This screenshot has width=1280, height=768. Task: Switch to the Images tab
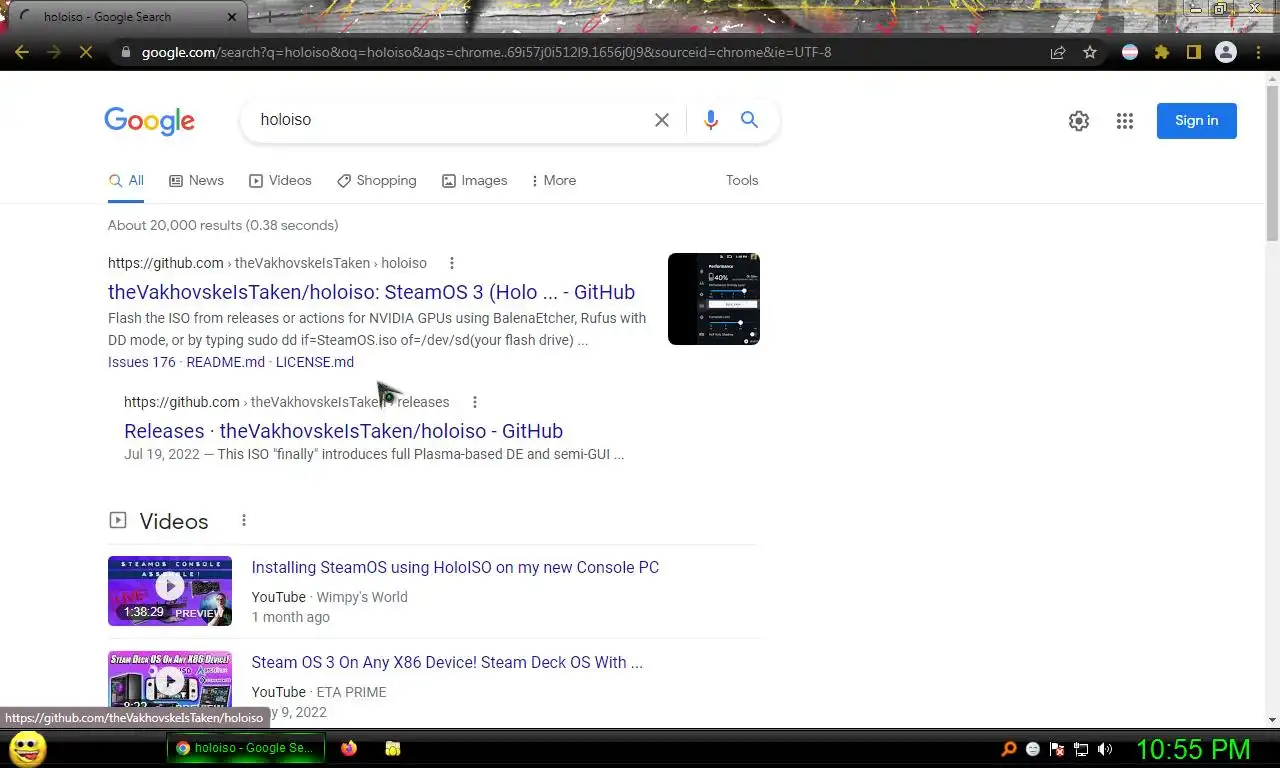[474, 181]
